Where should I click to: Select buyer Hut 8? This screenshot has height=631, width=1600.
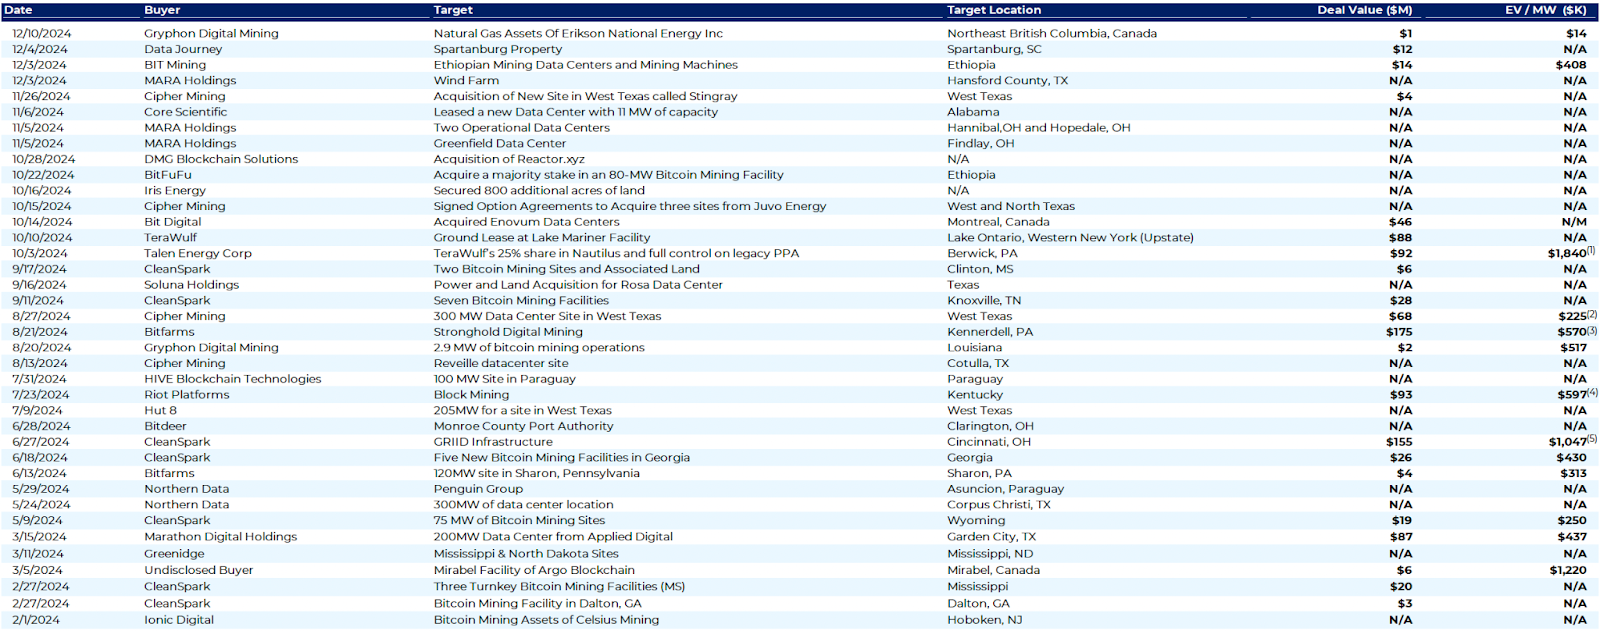[160, 411]
